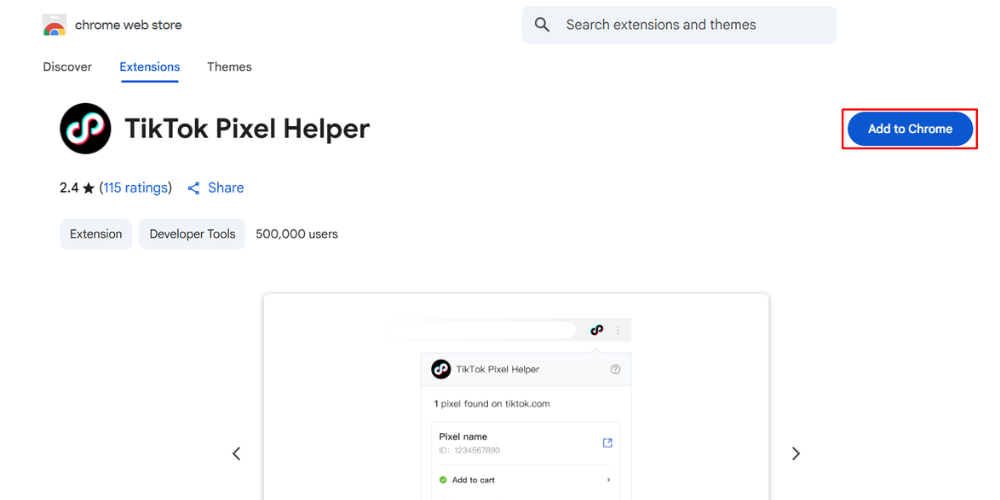This screenshot has width=1000, height=500.
Task: Open the Extensions tab
Action: tap(150, 67)
